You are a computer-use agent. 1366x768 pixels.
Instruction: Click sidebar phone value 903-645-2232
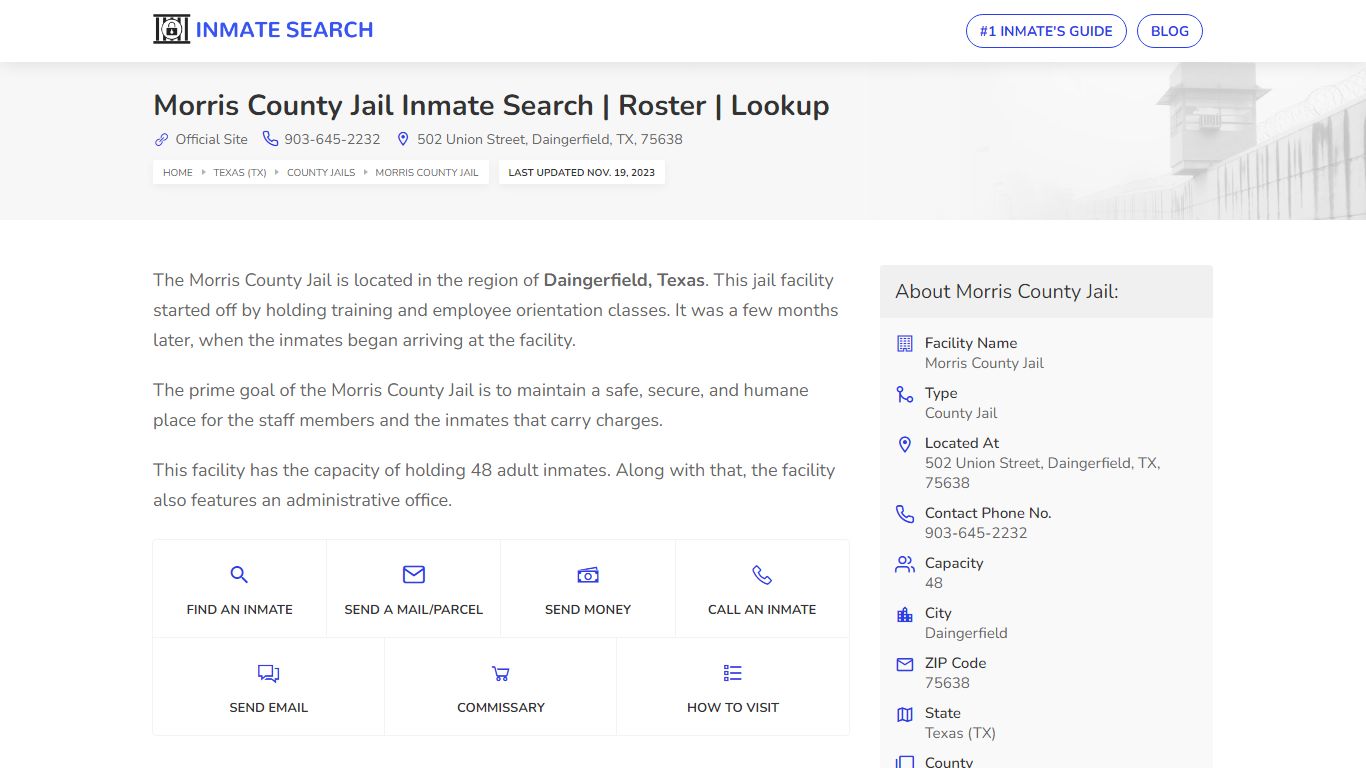pyautogui.click(x=976, y=533)
